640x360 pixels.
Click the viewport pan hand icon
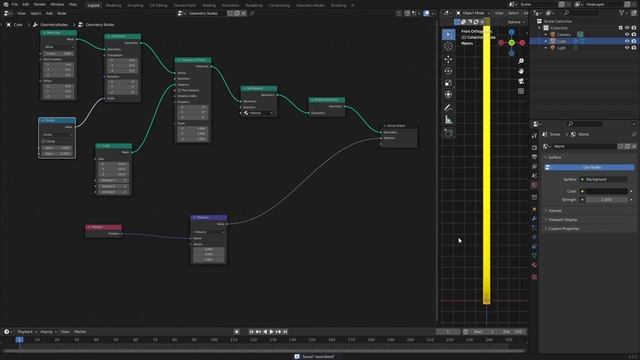521,71
